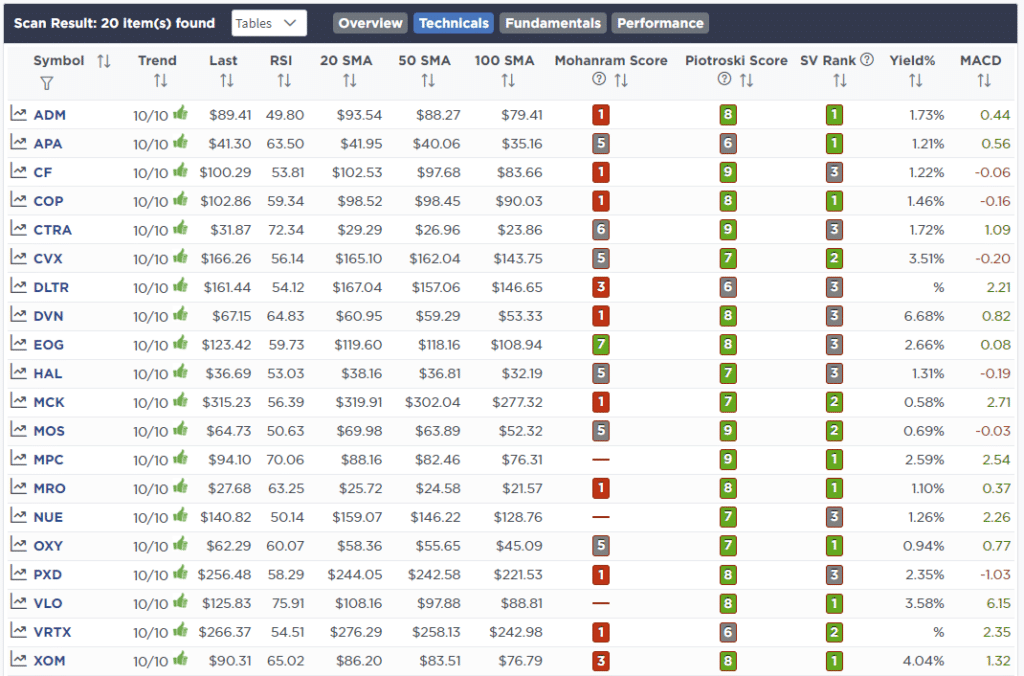The height and width of the screenshot is (676, 1024).
Task: Sort by RSI column arrows
Action: pyautogui.click(x=284, y=80)
